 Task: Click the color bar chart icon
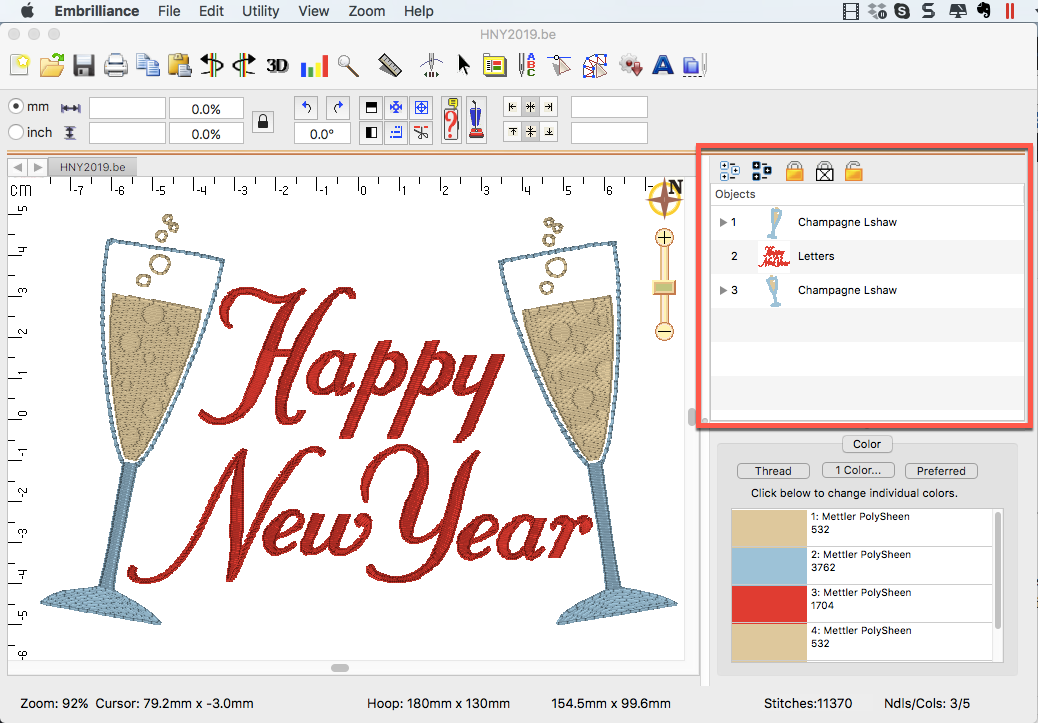[x=314, y=66]
